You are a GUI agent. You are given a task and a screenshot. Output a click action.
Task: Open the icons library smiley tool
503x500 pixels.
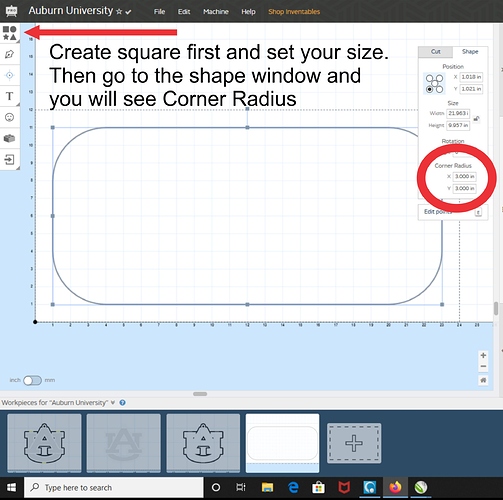coord(9,117)
